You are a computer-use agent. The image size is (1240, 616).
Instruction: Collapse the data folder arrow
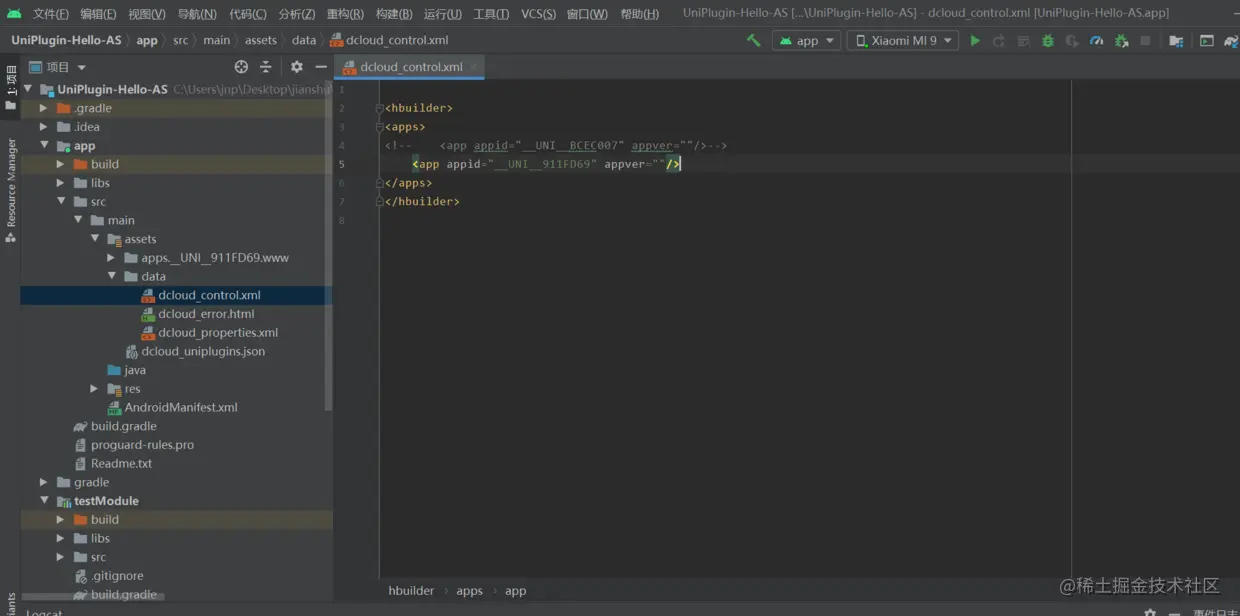pyautogui.click(x=111, y=276)
